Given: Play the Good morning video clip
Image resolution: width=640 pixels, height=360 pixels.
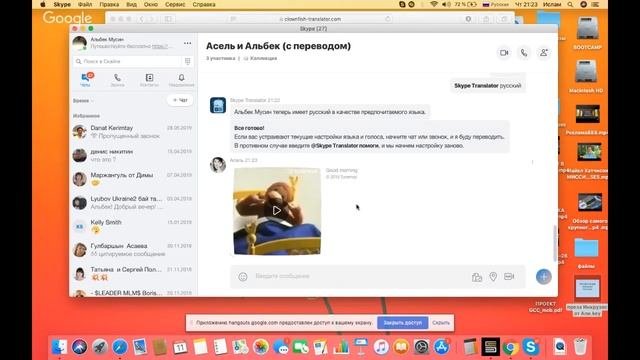Looking at the screenshot, I should click(x=277, y=211).
